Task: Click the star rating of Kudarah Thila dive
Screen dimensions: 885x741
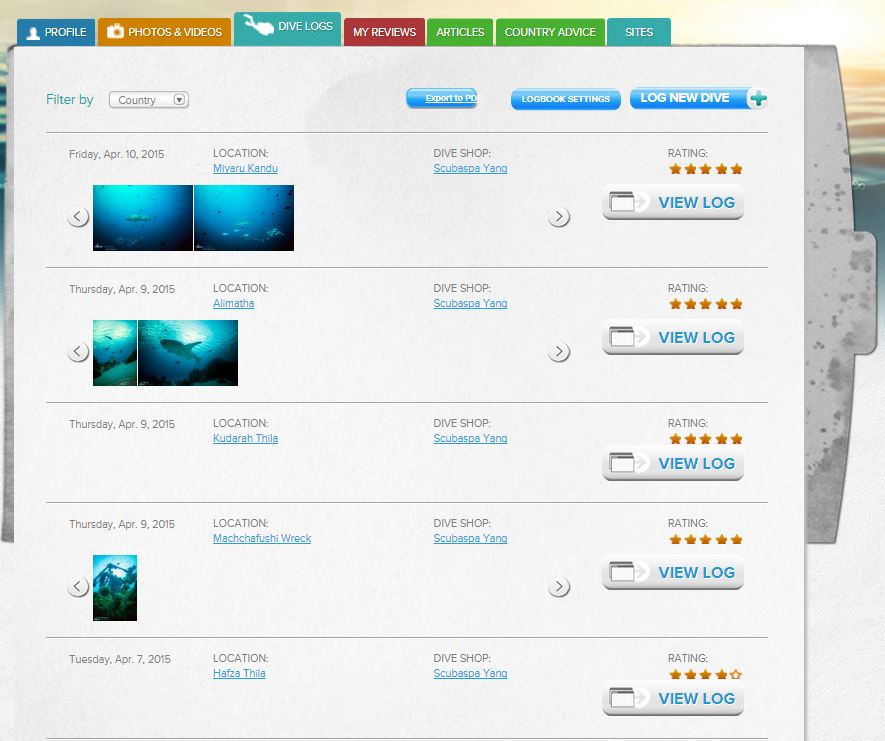Action: 706,439
